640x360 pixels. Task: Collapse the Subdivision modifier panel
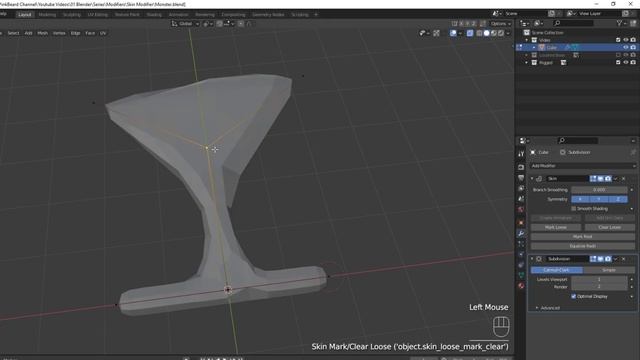pyautogui.click(x=532, y=259)
